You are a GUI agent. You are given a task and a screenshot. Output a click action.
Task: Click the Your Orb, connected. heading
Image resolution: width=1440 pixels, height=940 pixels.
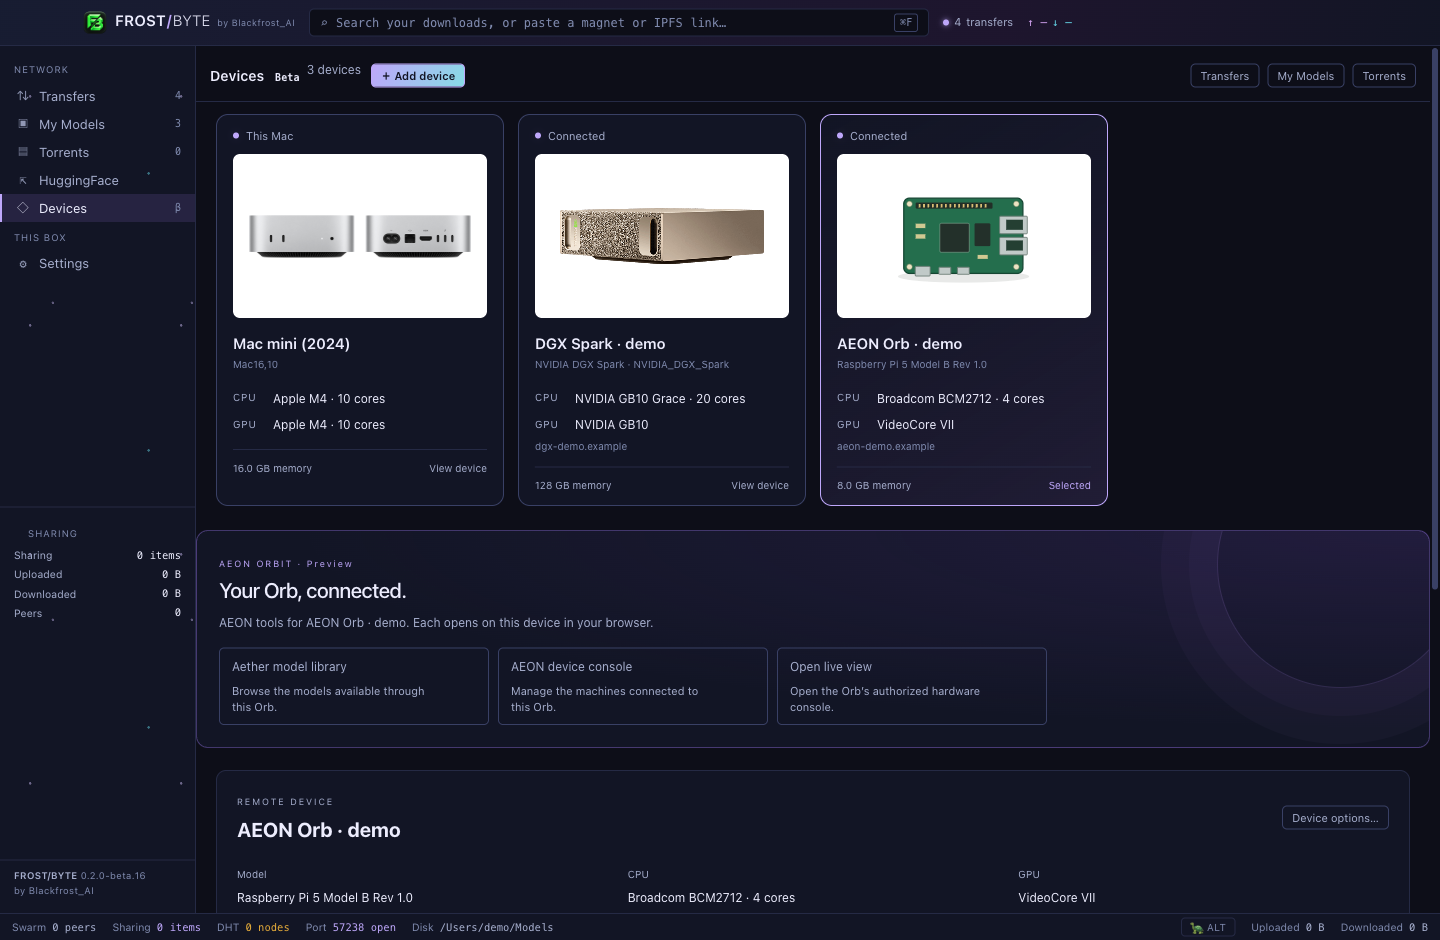[x=313, y=591]
